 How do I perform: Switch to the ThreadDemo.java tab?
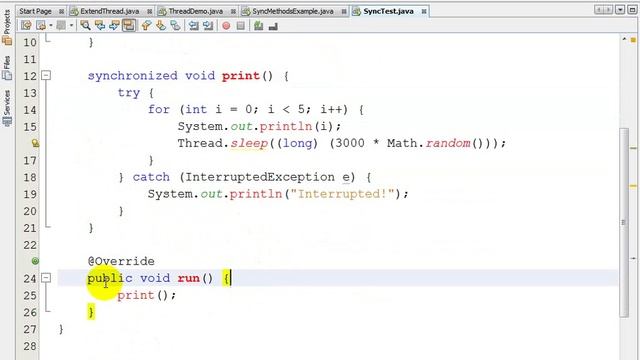pyautogui.click(x=196, y=11)
